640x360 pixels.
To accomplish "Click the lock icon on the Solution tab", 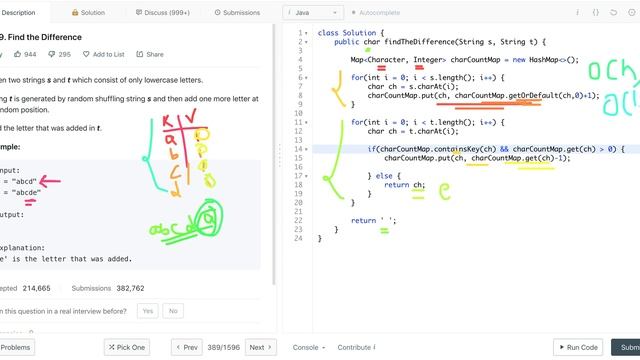I will [75, 13].
